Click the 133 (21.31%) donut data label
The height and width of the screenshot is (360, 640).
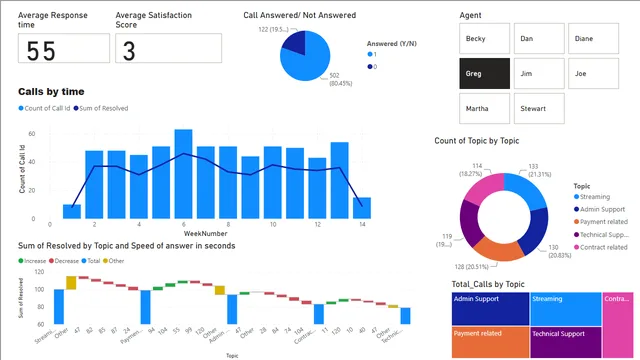coord(540,170)
